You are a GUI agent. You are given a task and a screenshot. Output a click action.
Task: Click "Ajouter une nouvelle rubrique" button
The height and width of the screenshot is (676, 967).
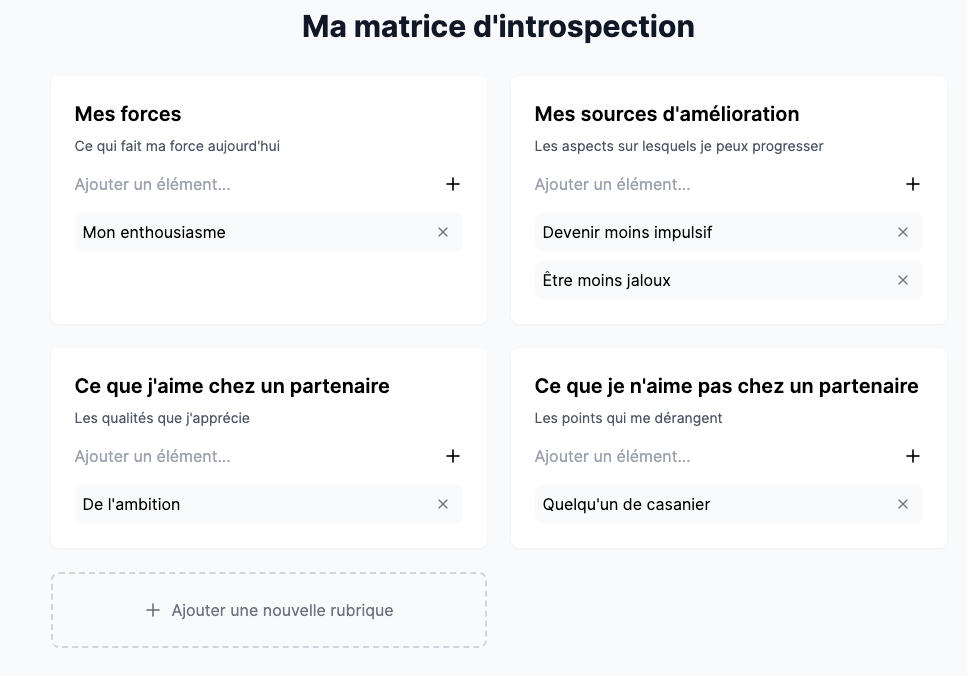[x=269, y=610]
